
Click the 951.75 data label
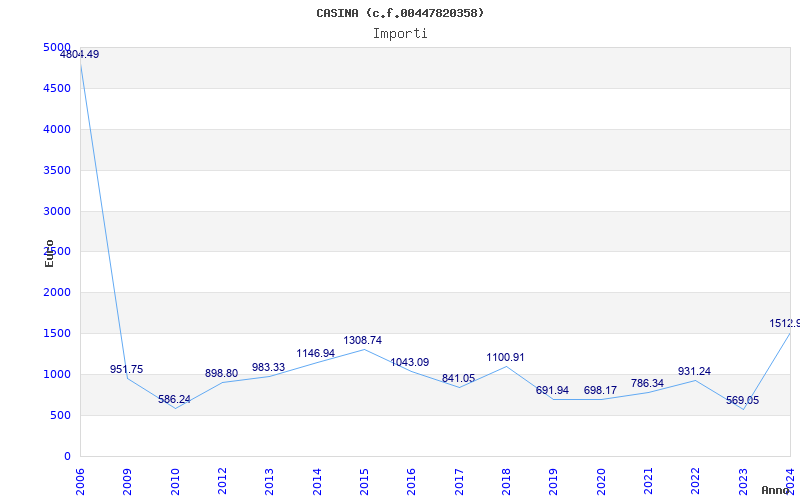click(x=127, y=369)
